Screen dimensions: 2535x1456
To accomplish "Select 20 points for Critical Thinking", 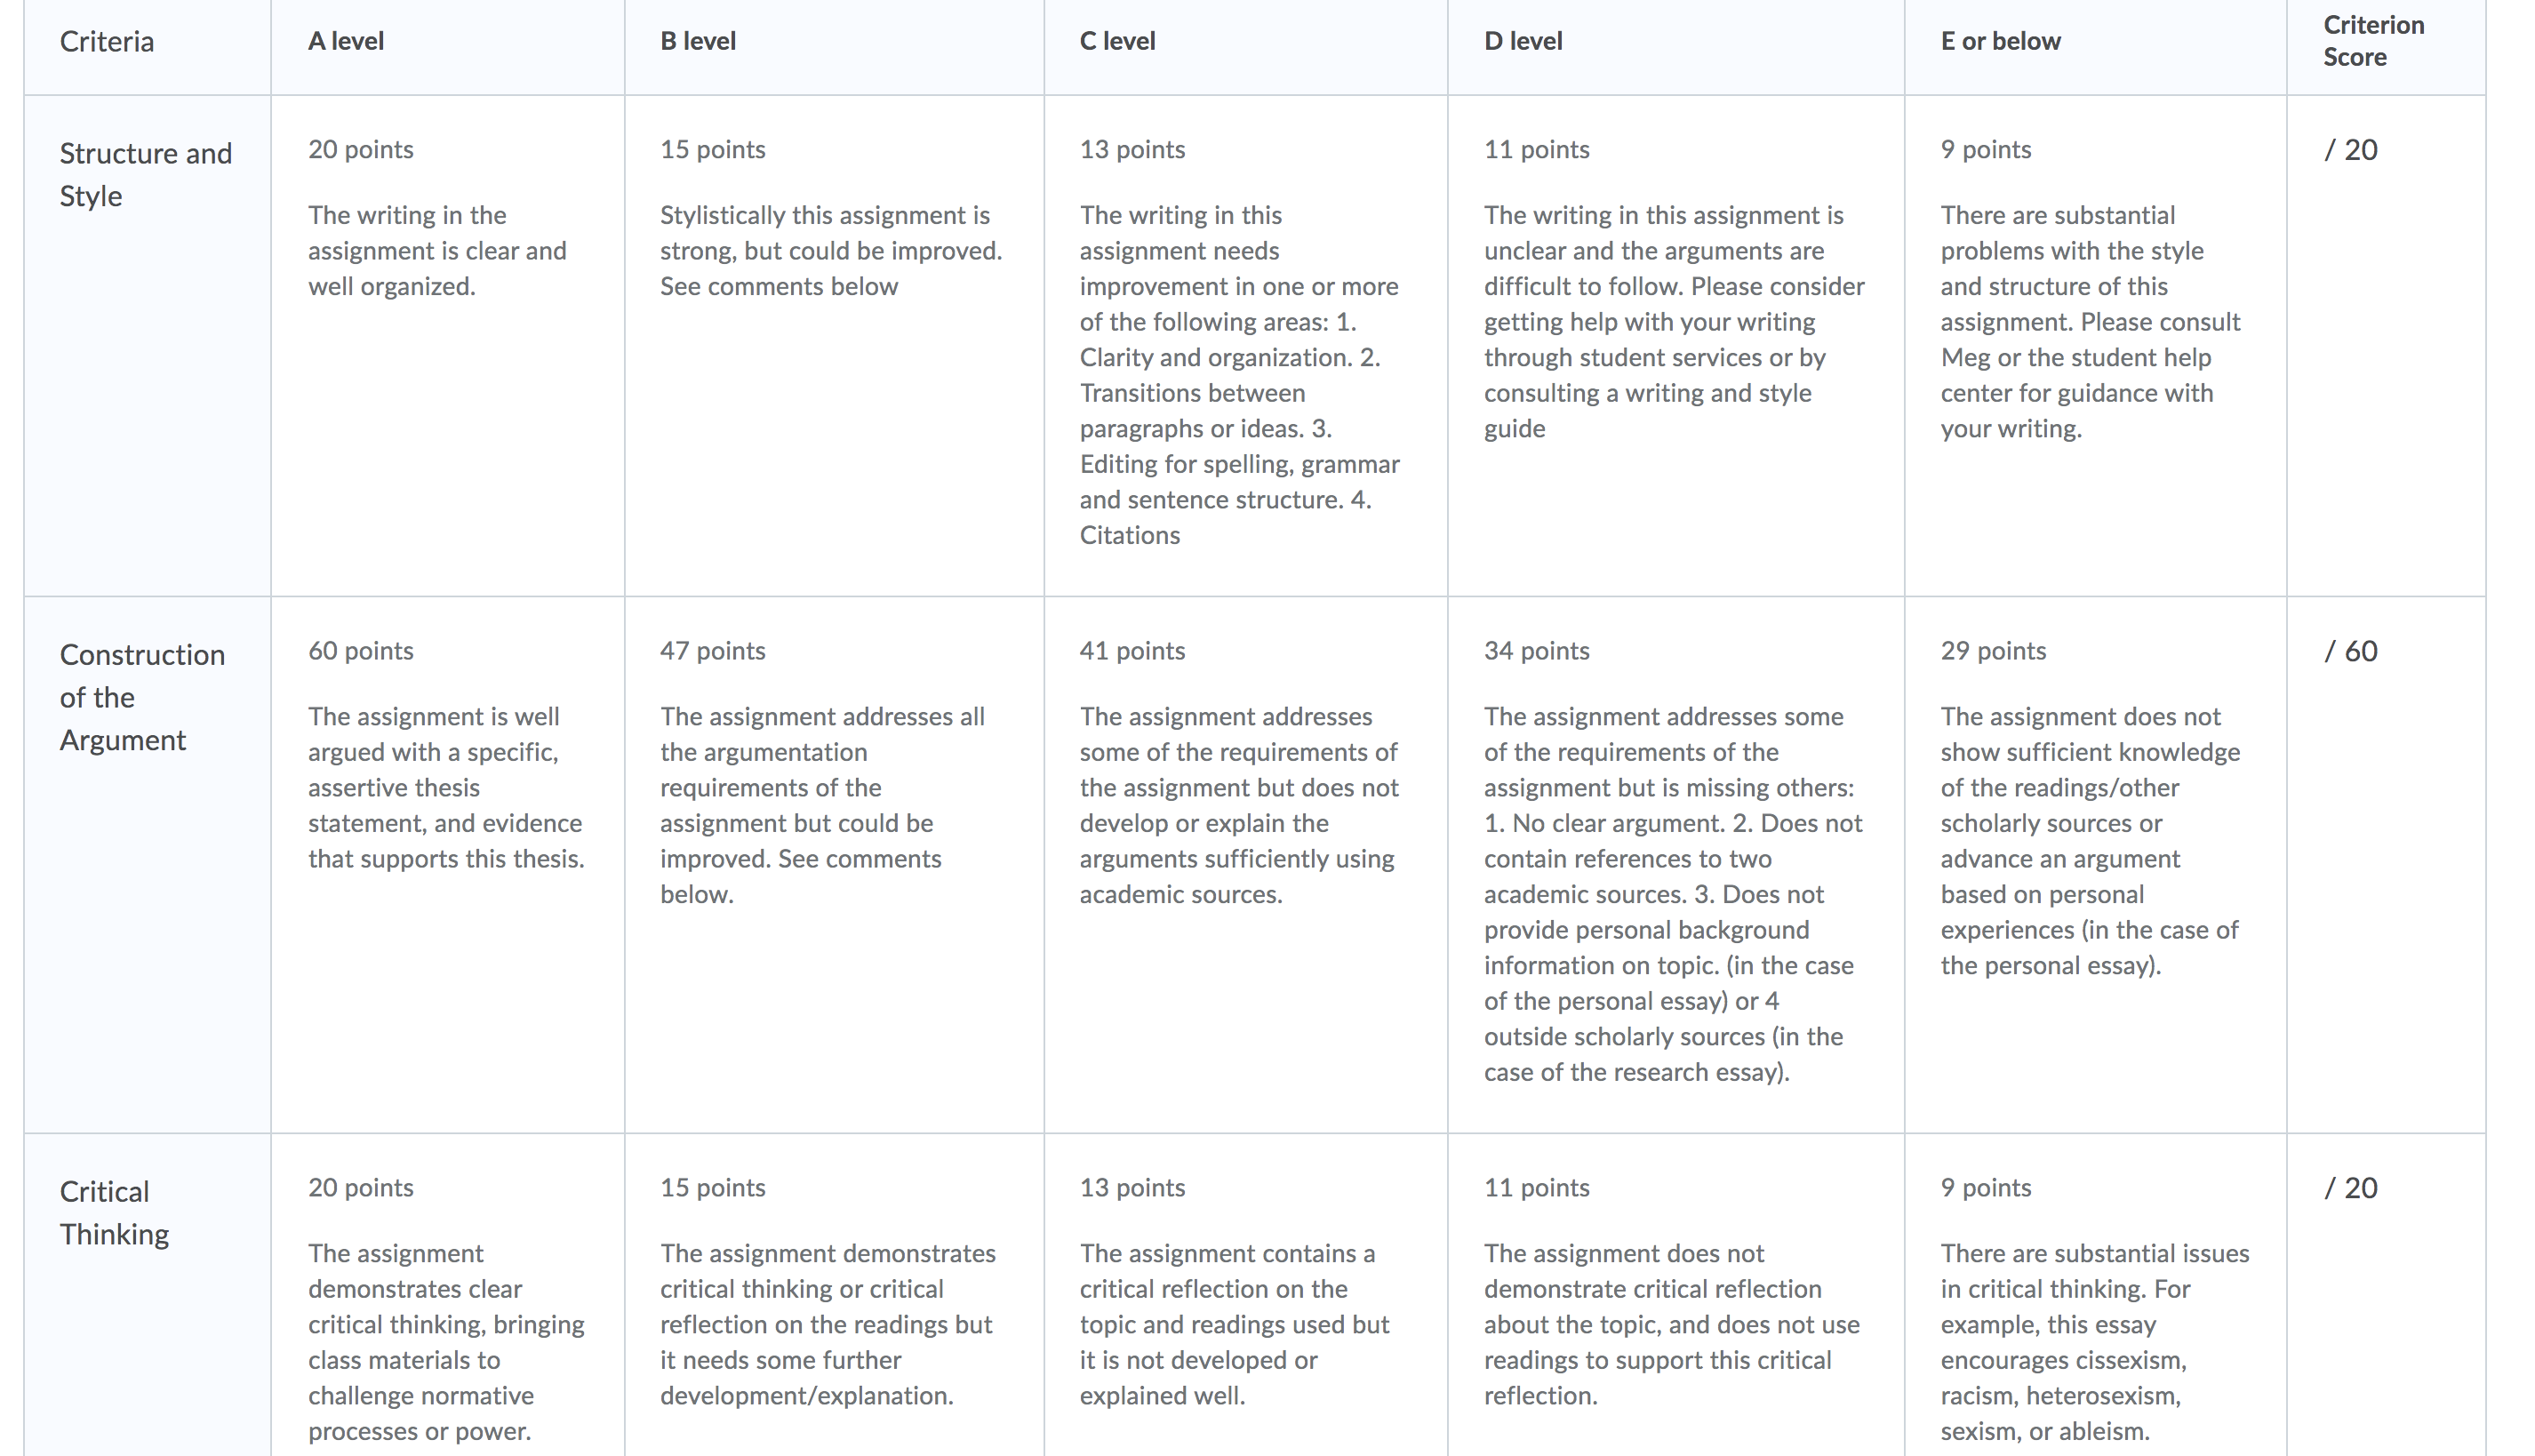I will 447,1295.
